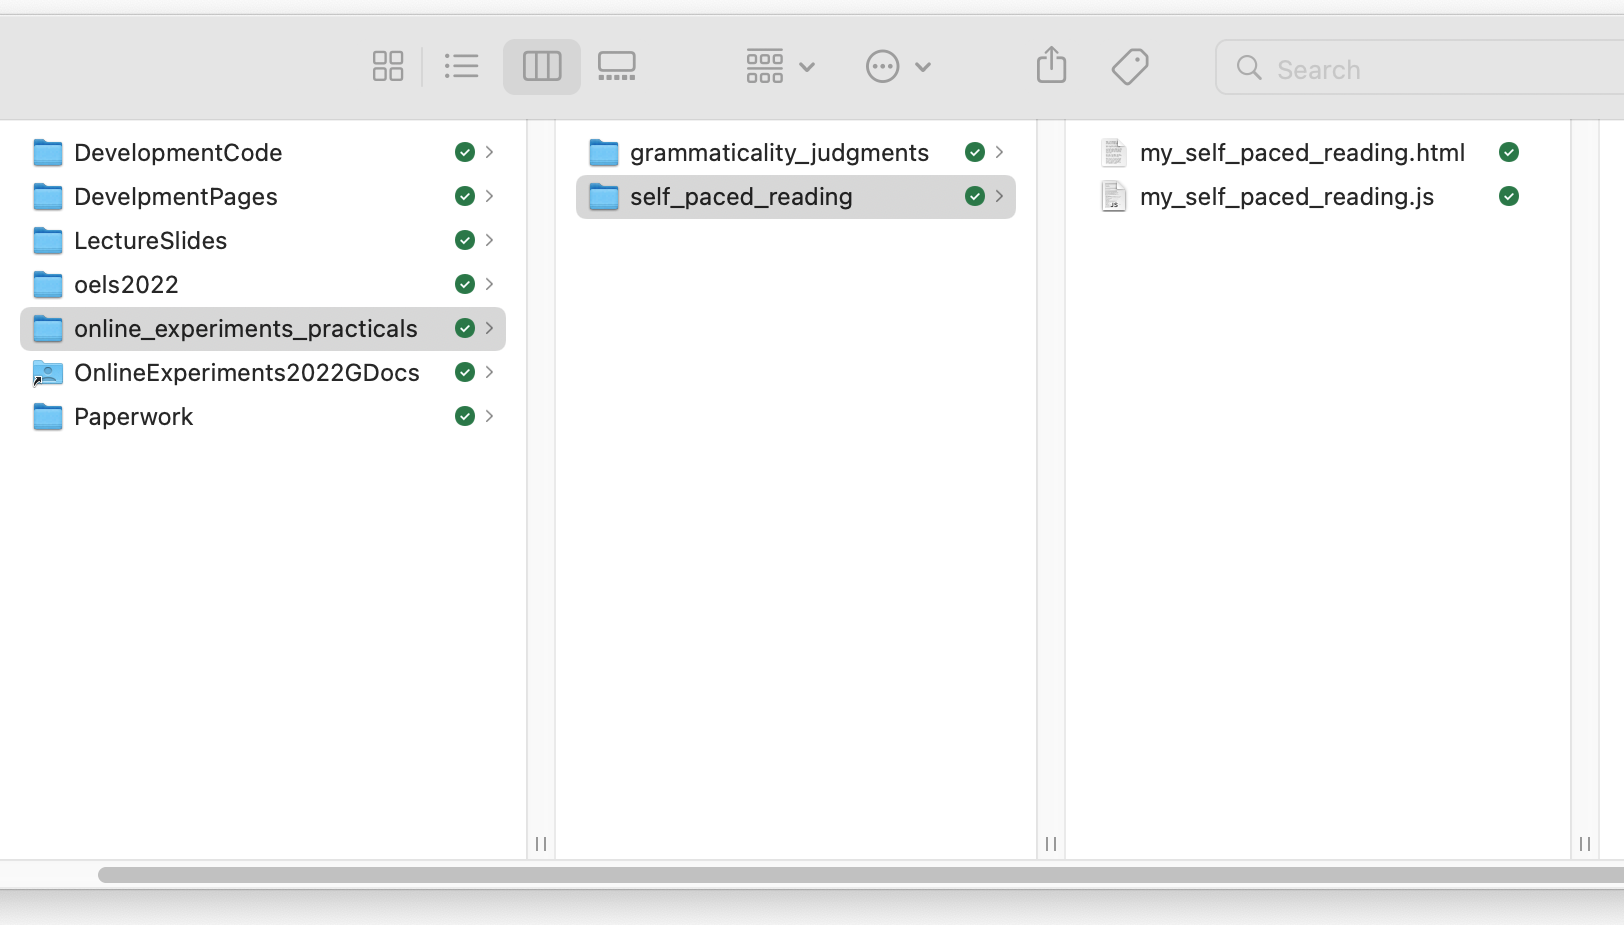Select the LectureSlides folder
This screenshot has width=1624, height=925.
click(263, 241)
